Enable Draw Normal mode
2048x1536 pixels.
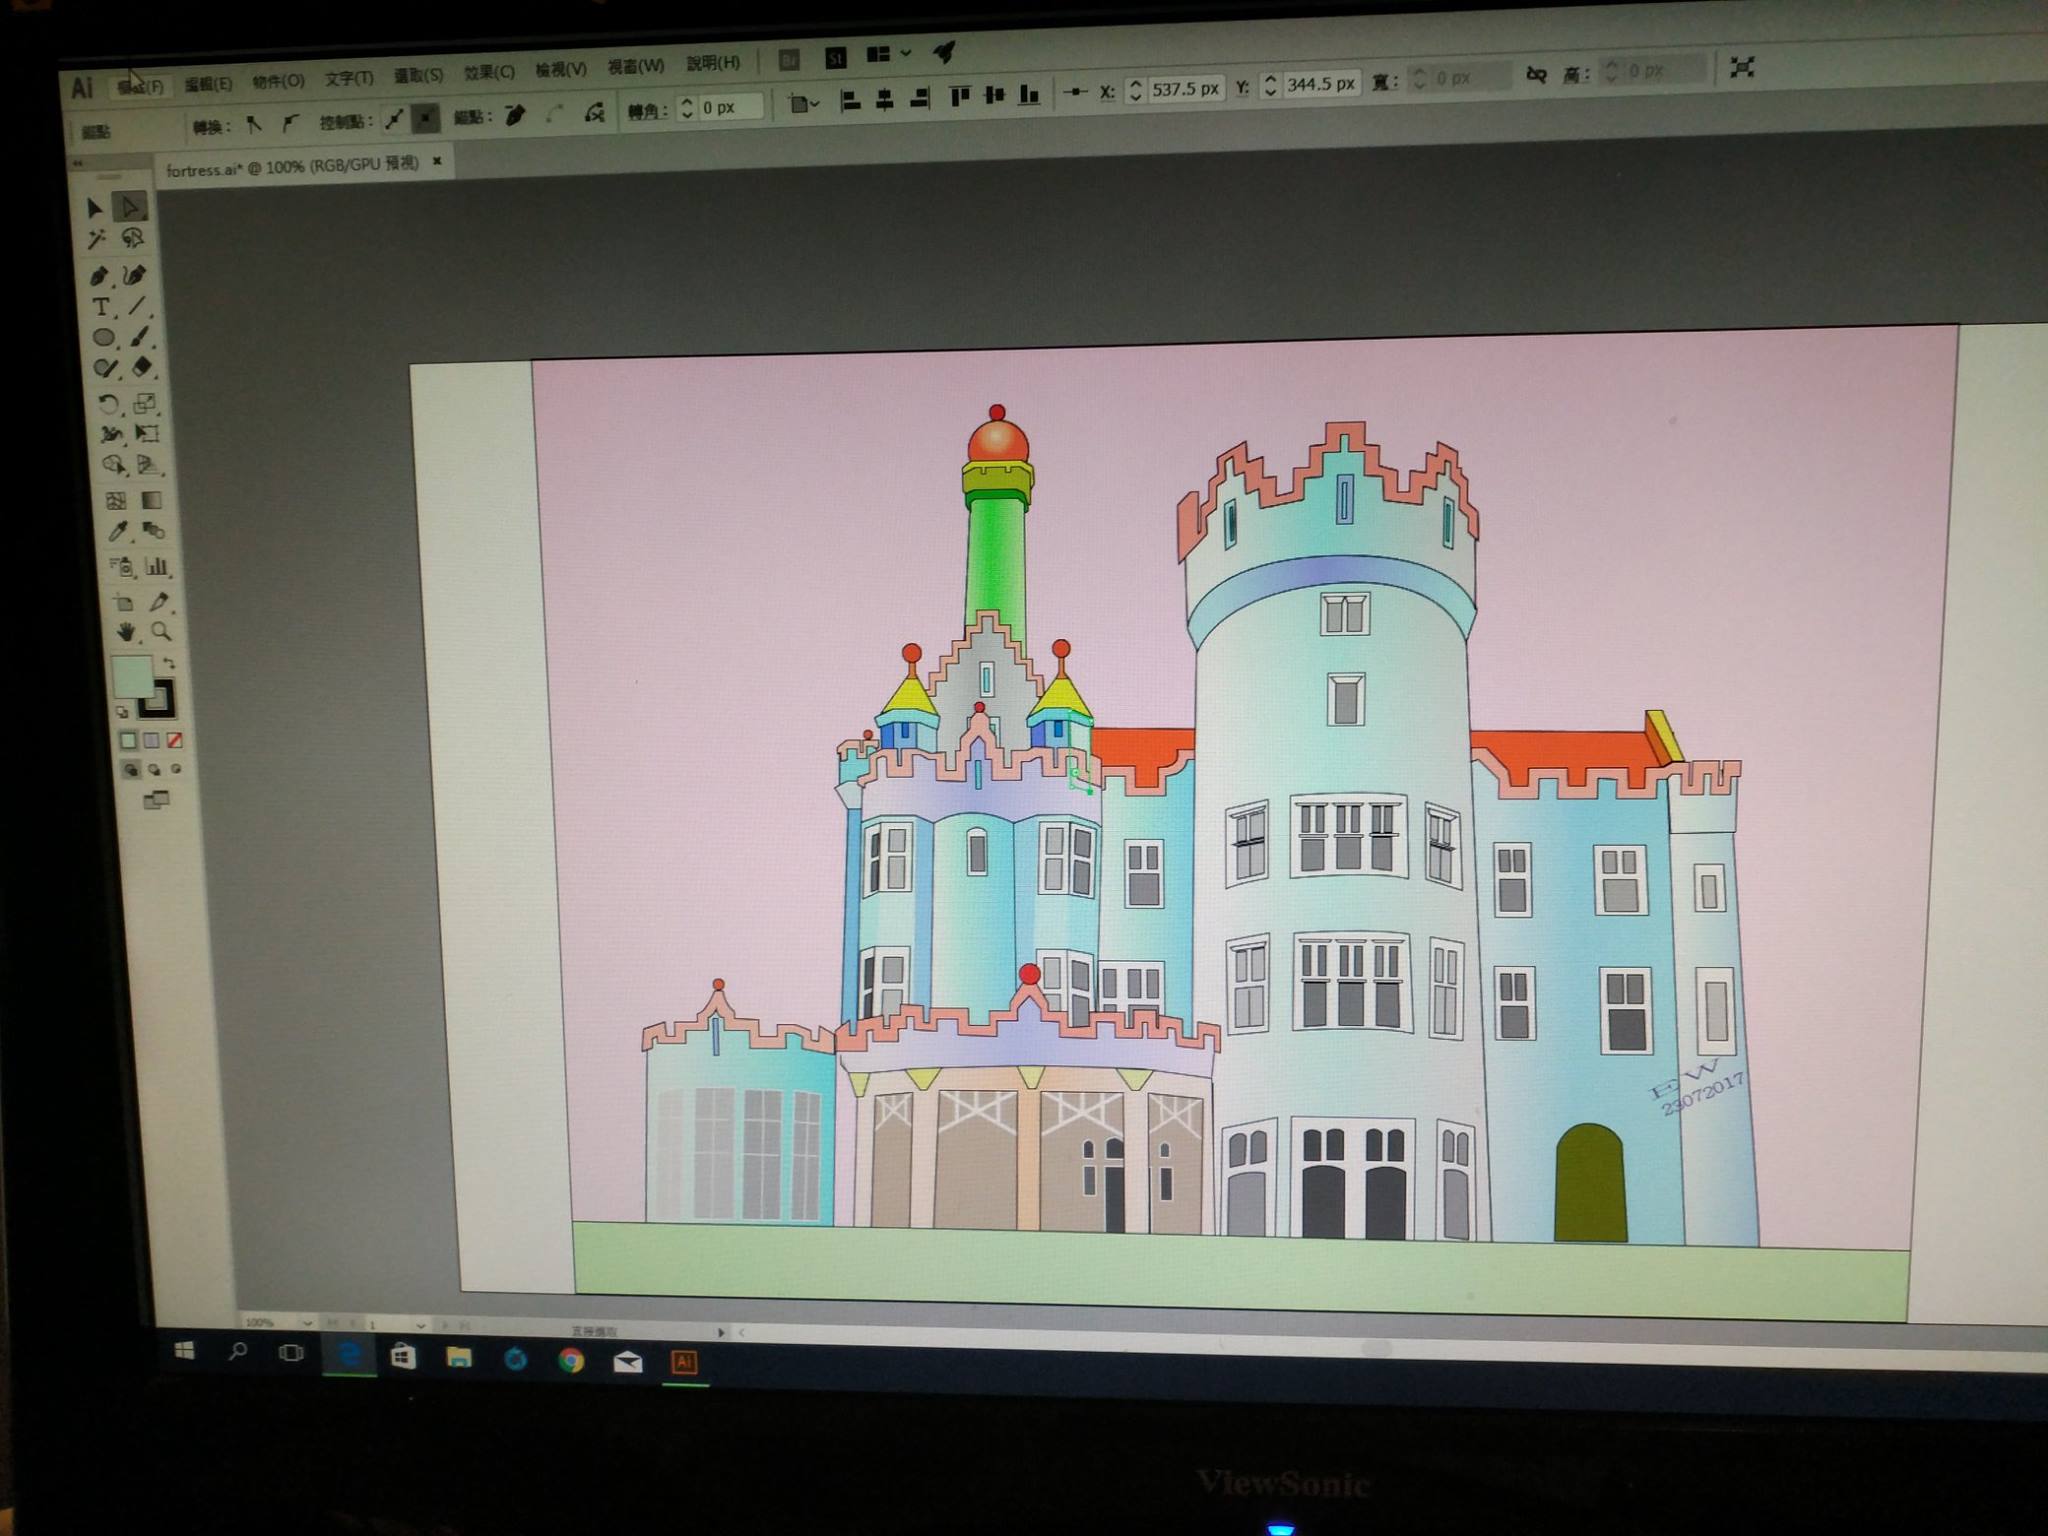pyautogui.click(x=131, y=770)
